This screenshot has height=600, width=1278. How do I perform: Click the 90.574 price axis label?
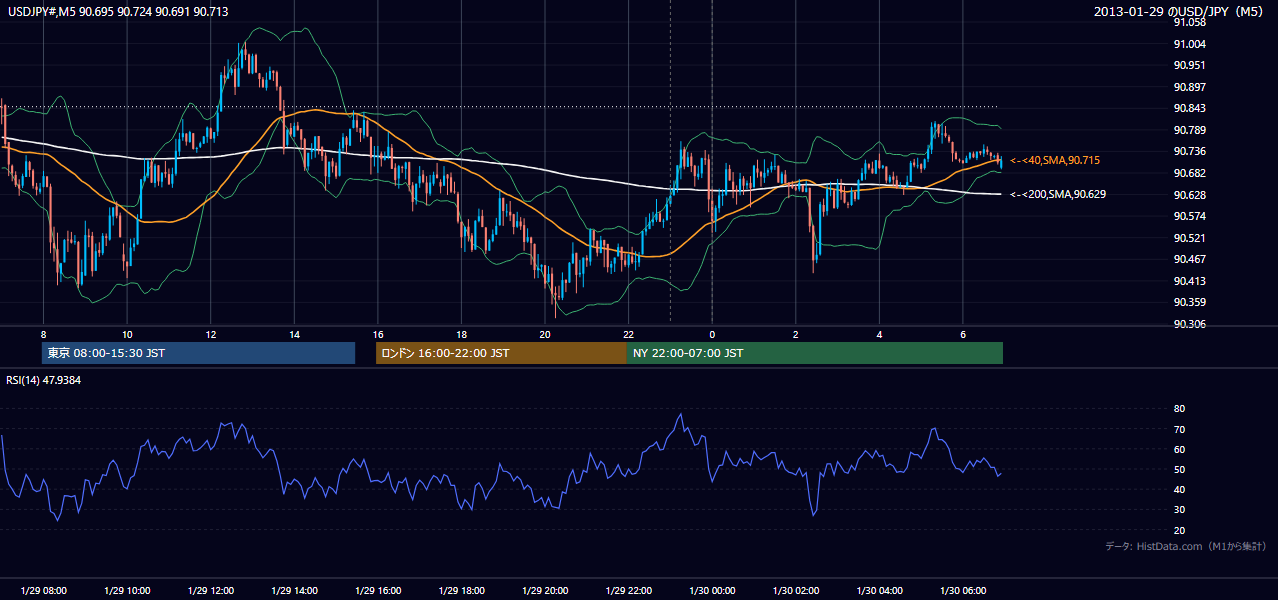1190,216
